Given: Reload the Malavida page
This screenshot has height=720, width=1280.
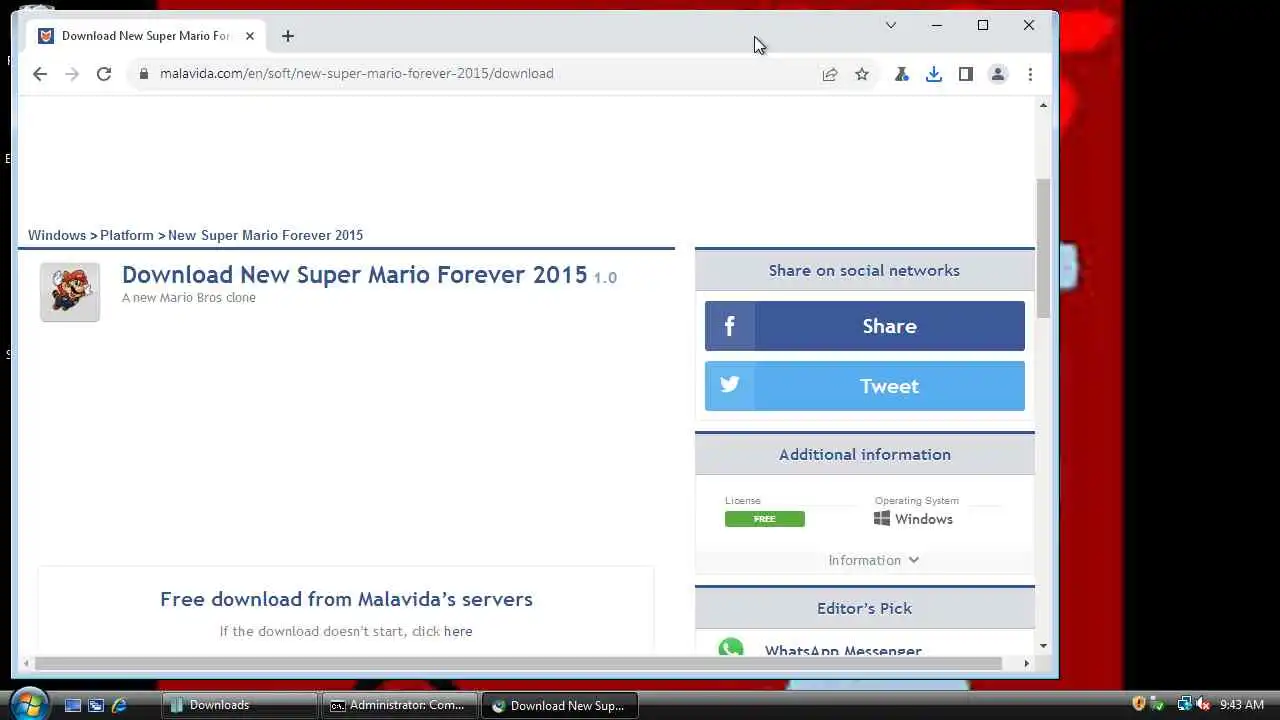Looking at the screenshot, I should coord(104,74).
